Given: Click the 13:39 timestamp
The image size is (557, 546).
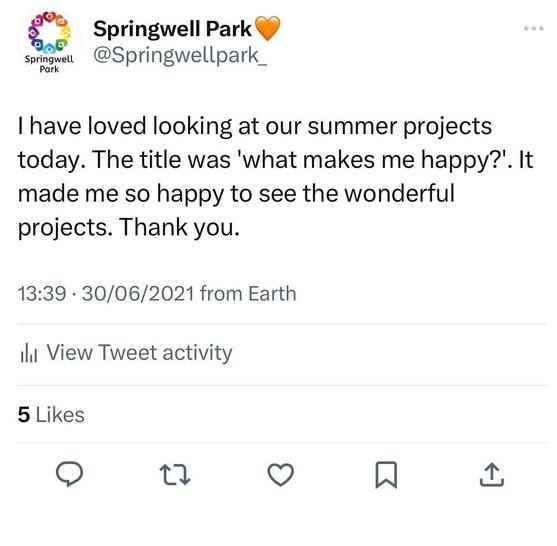Looking at the screenshot, I should coord(42,294).
